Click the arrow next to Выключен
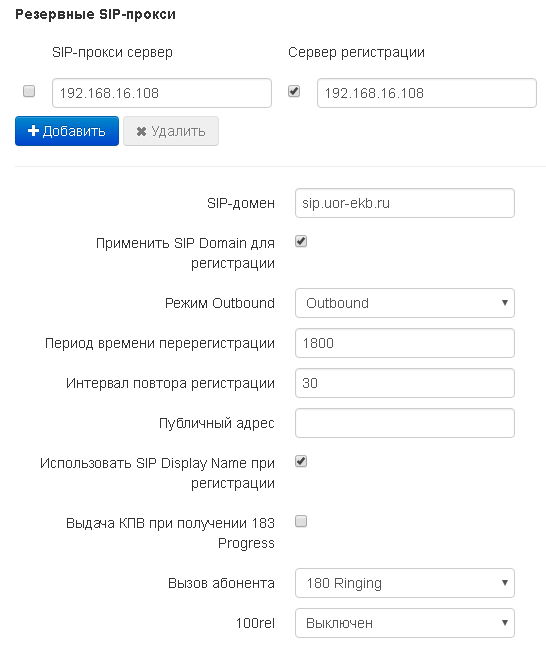The width and height of the screenshot is (546, 650). 505,623
